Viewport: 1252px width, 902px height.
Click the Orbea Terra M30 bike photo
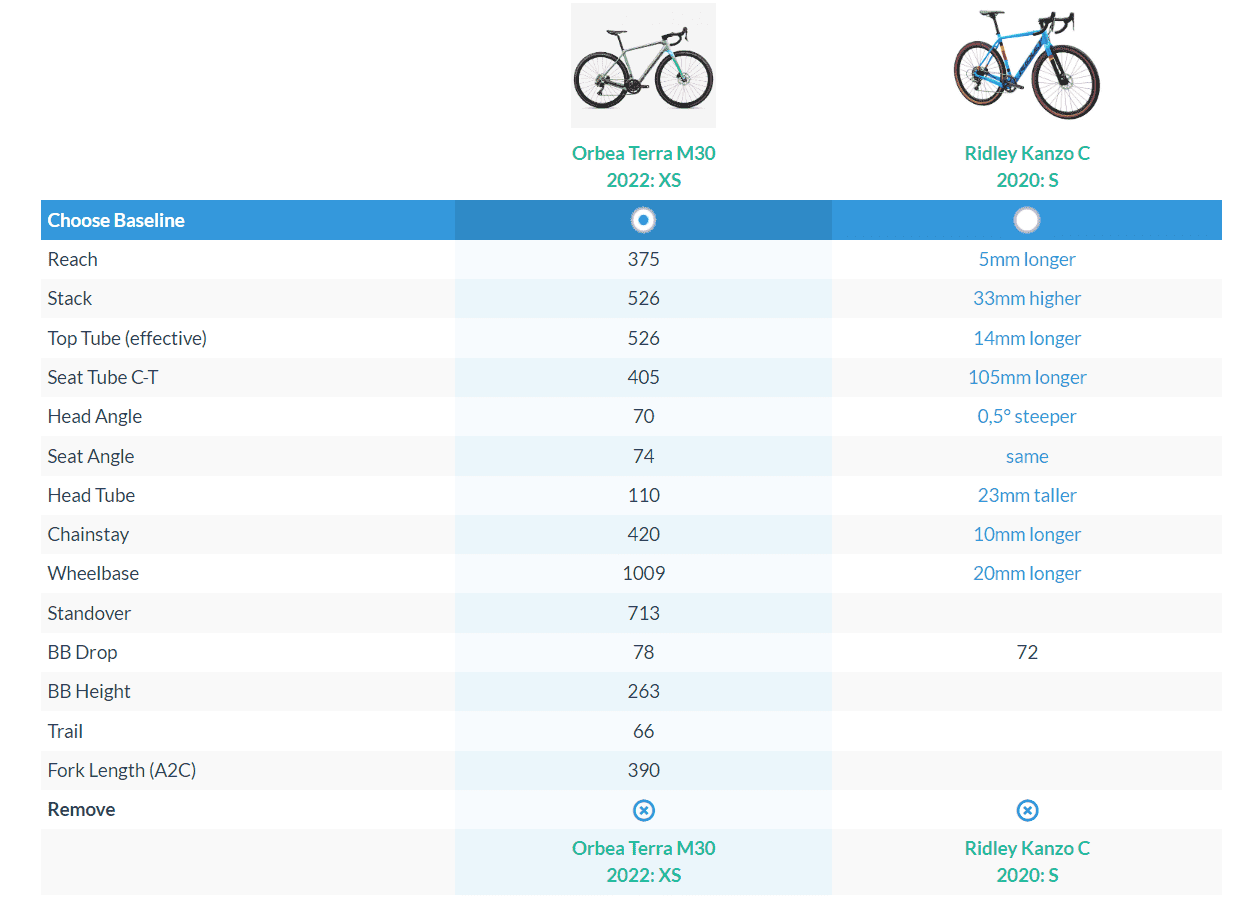click(x=643, y=66)
